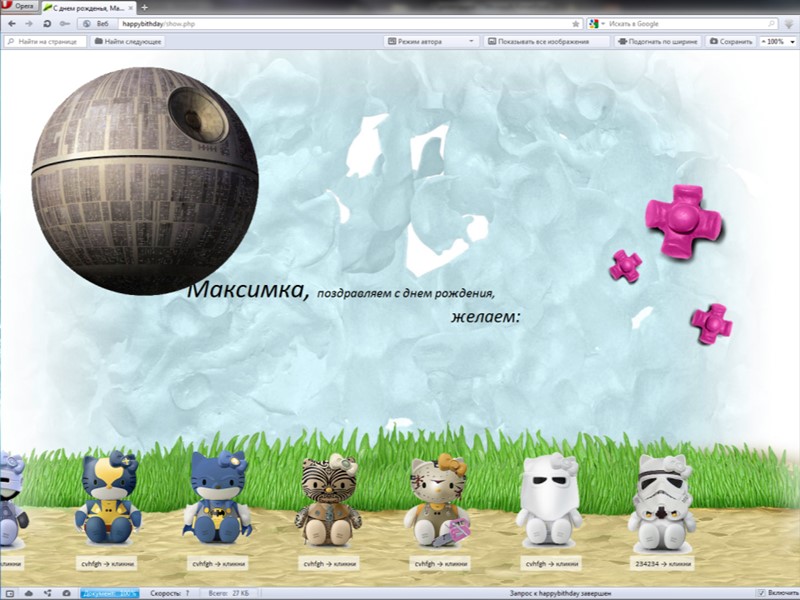The height and width of the screenshot is (600, 800).
Task: Click the Batman Hello Kitty figure
Action: [x=218, y=496]
